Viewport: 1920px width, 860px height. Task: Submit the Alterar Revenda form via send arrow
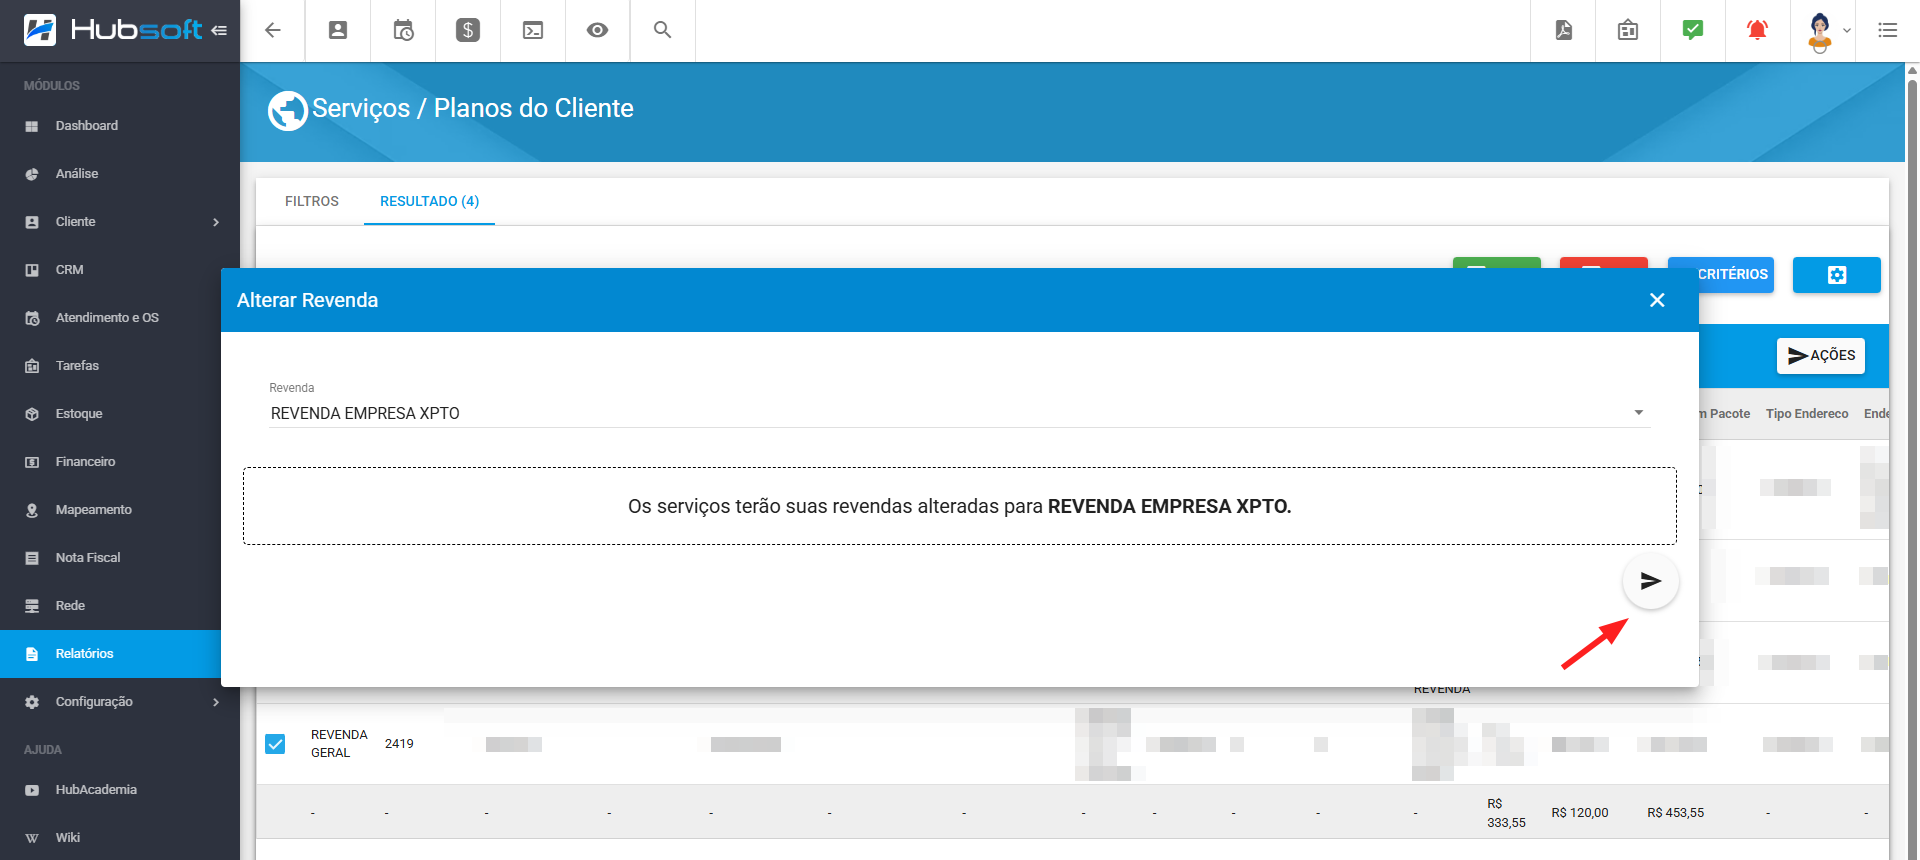[1650, 581]
